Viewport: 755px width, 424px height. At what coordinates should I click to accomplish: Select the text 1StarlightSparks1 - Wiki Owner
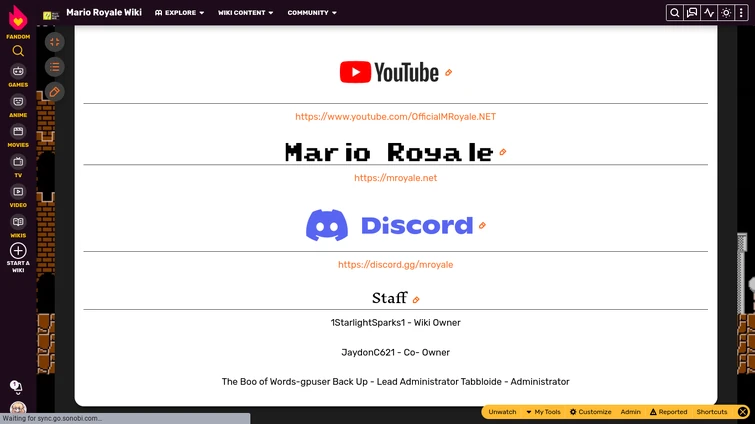395,322
